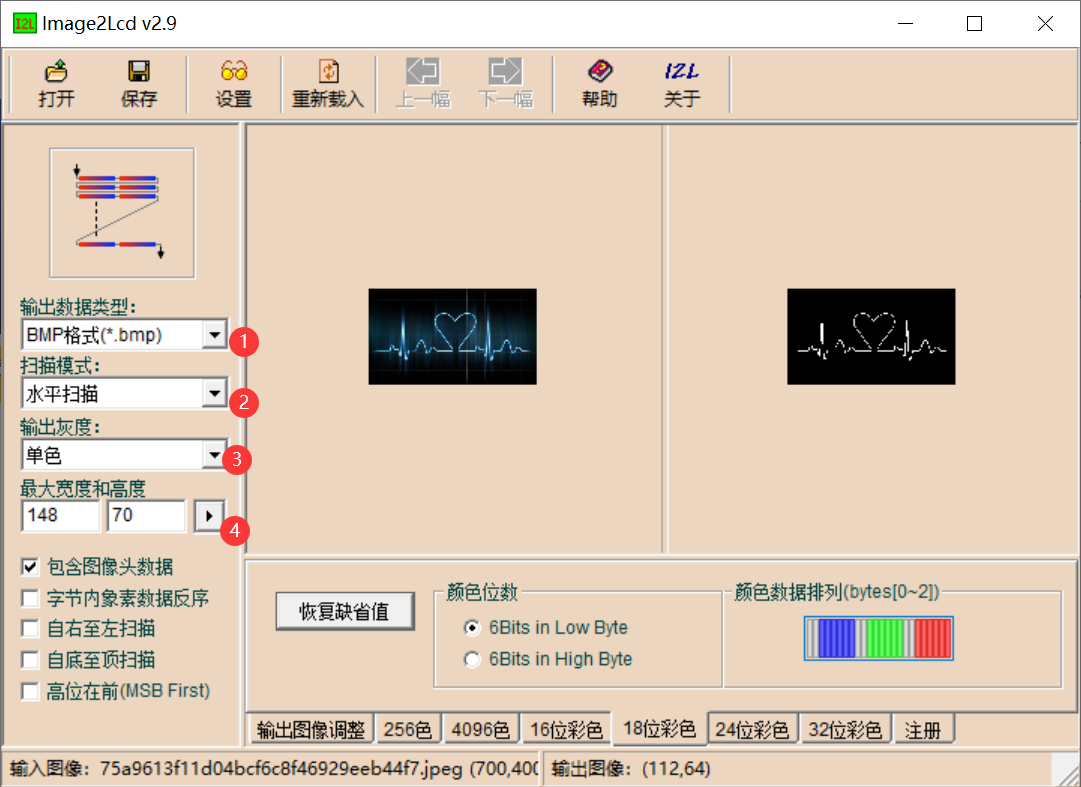The image size is (1081, 787).
Task: Switch to the 32位彩色 tab
Action: (x=845, y=729)
